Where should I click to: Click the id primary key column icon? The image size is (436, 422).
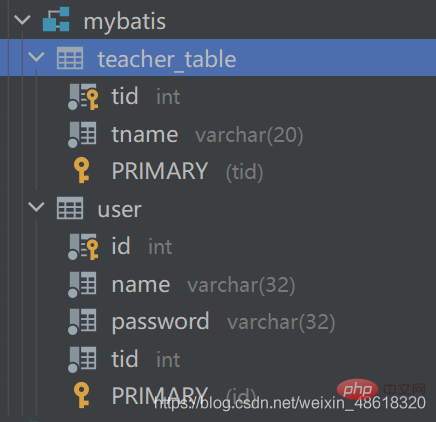(83, 247)
